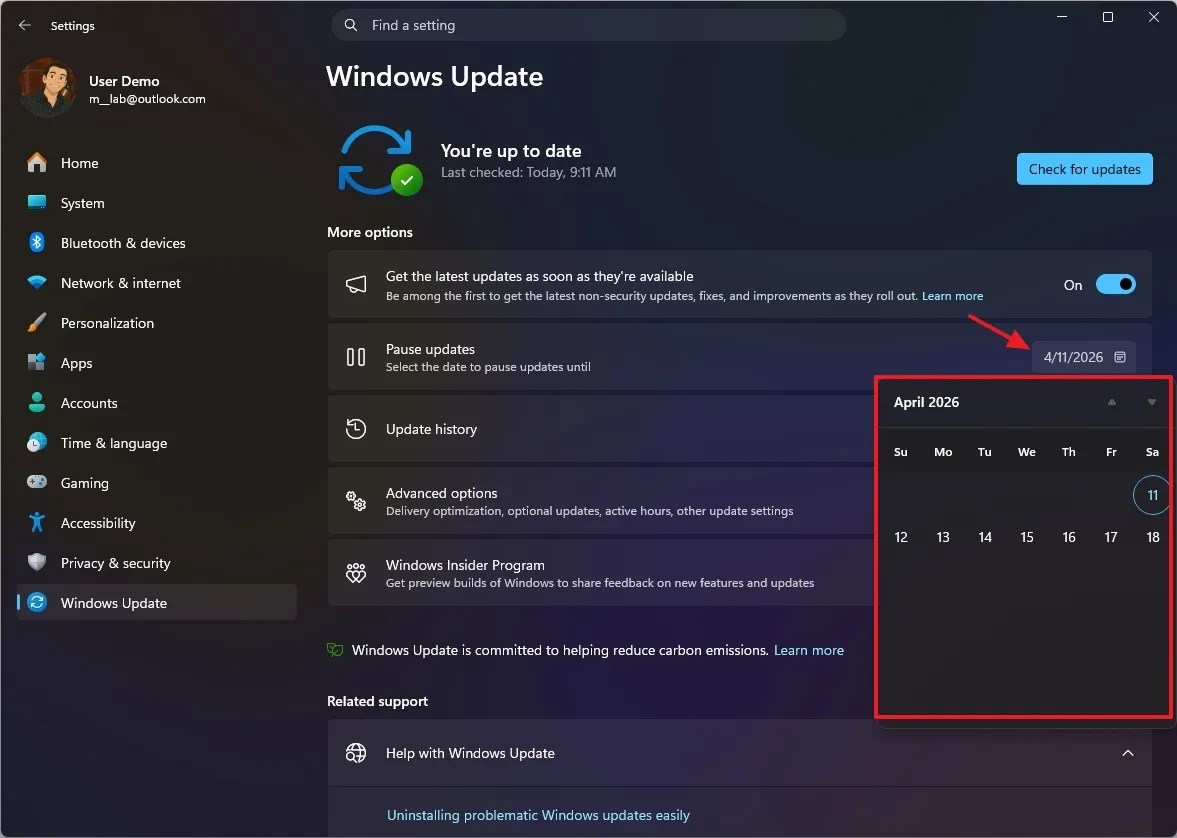Click the Bluetooth icon in sidebar

[x=37, y=243]
